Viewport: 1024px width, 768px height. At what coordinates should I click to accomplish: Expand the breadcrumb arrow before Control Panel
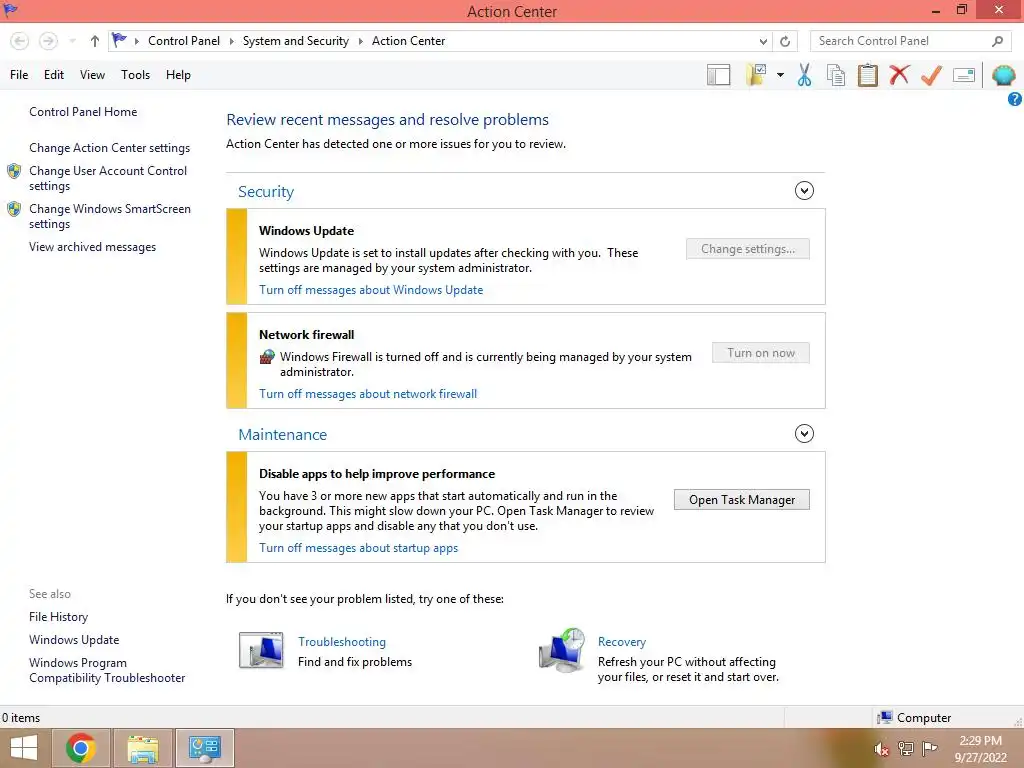click(x=136, y=41)
